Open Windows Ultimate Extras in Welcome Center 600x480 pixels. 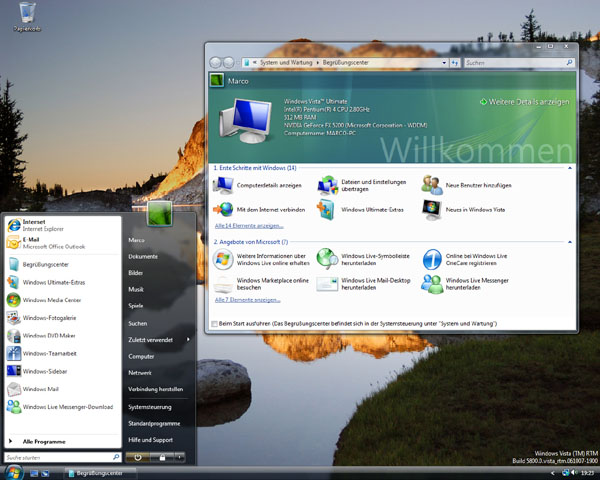click(360, 210)
